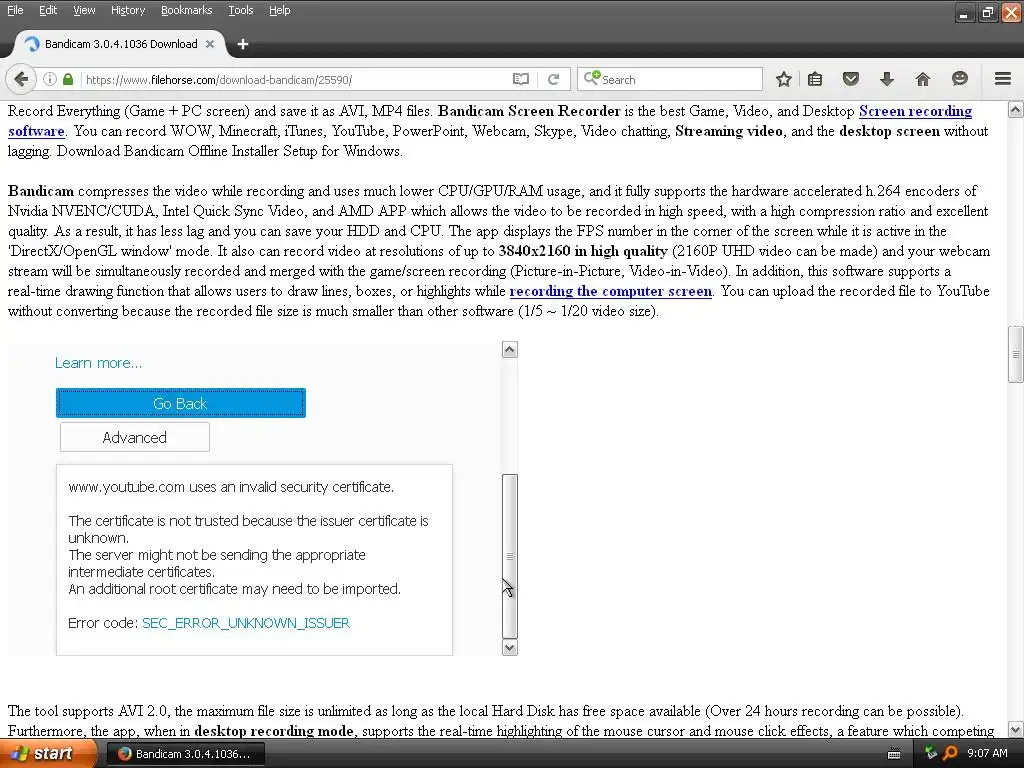Restore down the browser window
This screenshot has height=768, width=1024.
[987, 12]
